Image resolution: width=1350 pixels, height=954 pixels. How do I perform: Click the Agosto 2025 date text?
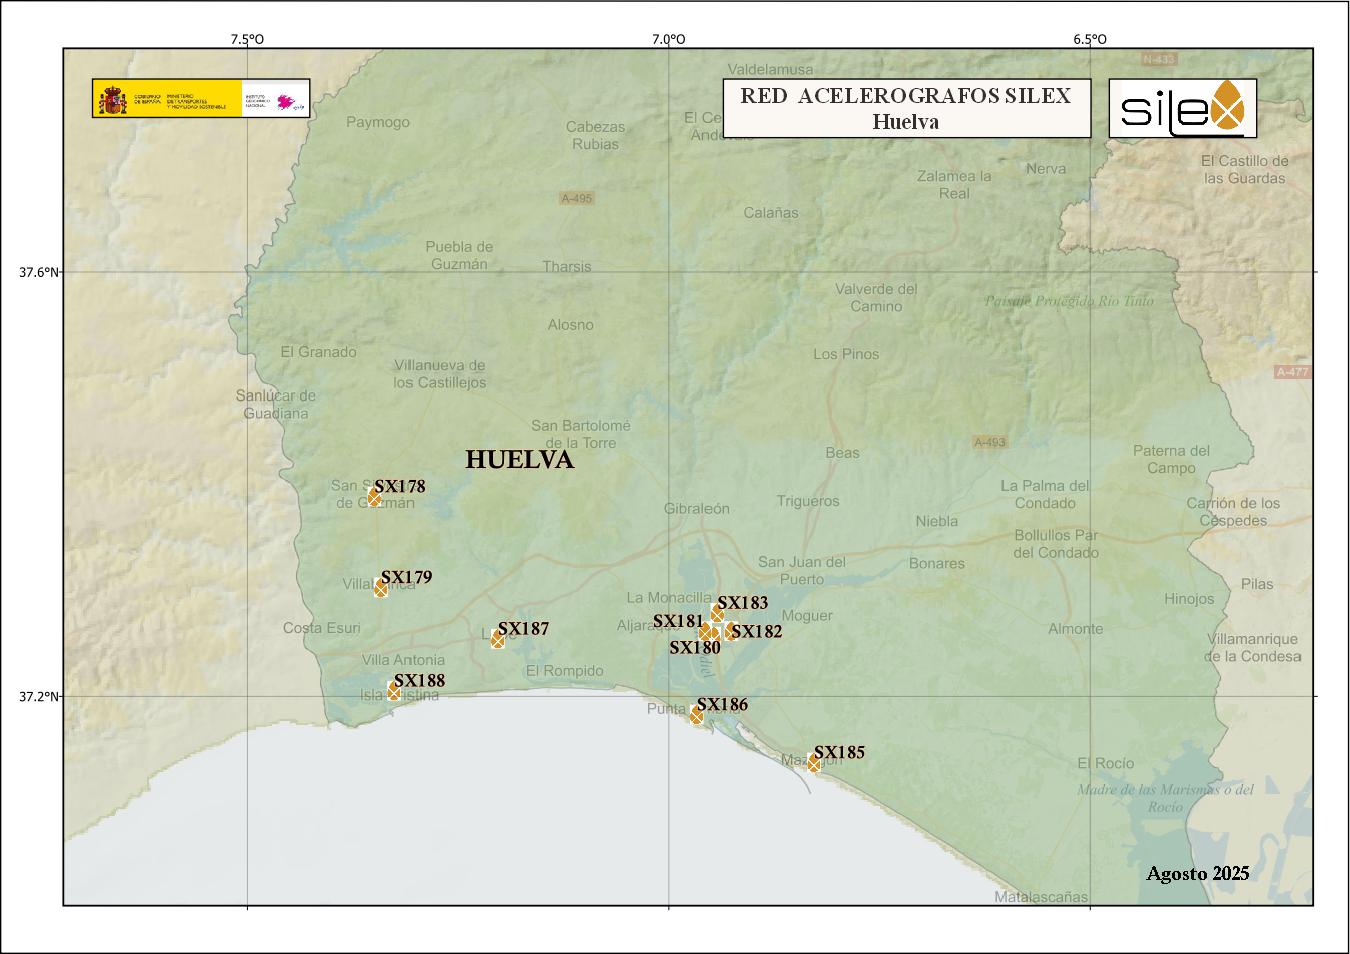[x=1197, y=873]
